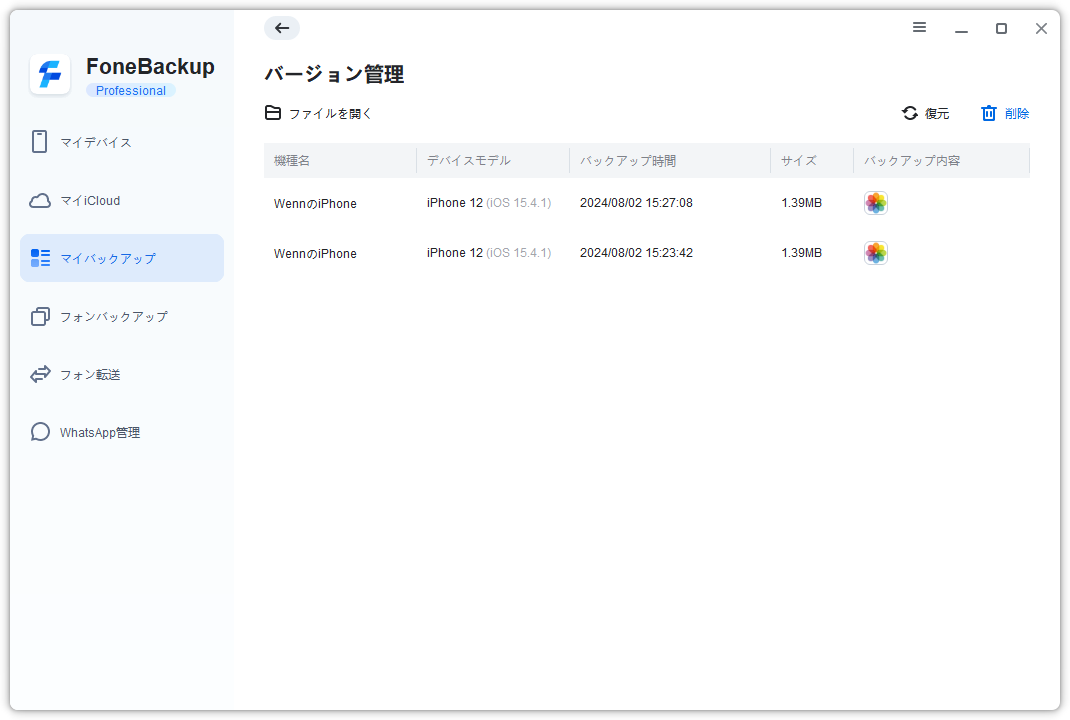Go to フォンバックアップ section
Image resolution: width=1070 pixels, height=720 pixels.
122,317
